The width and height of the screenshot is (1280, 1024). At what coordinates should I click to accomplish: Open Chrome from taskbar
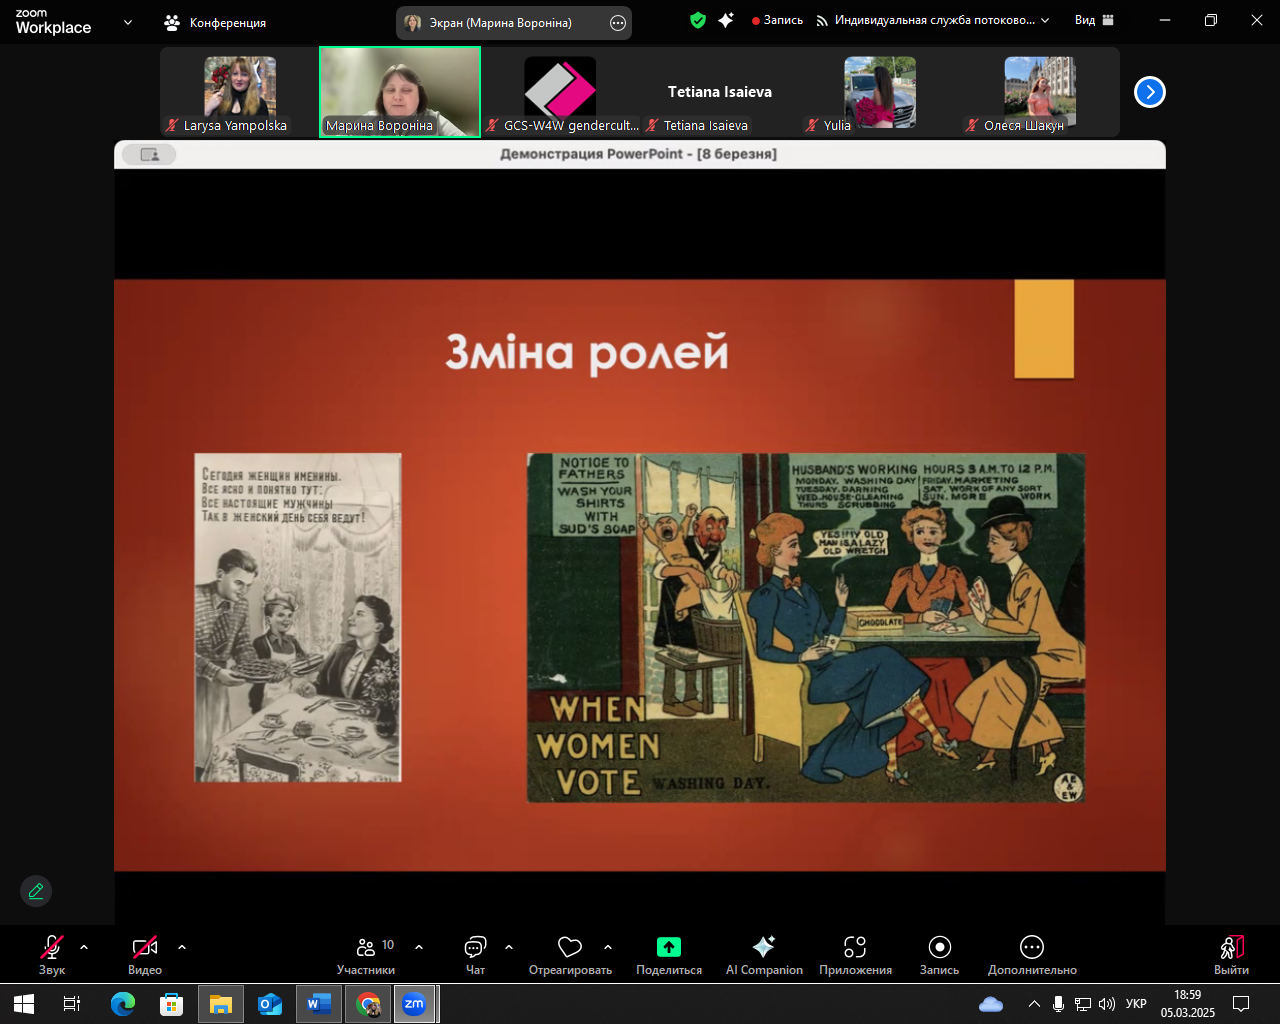point(368,1004)
